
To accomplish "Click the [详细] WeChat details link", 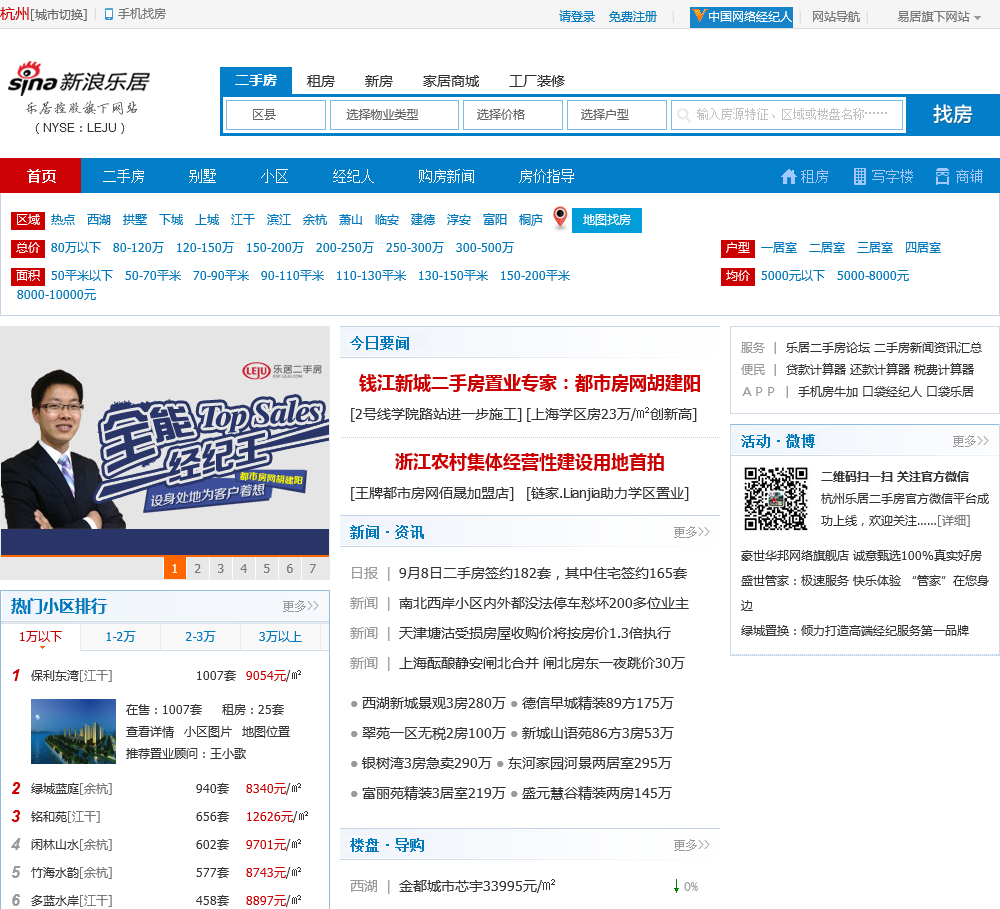I will [x=953, y=521].
